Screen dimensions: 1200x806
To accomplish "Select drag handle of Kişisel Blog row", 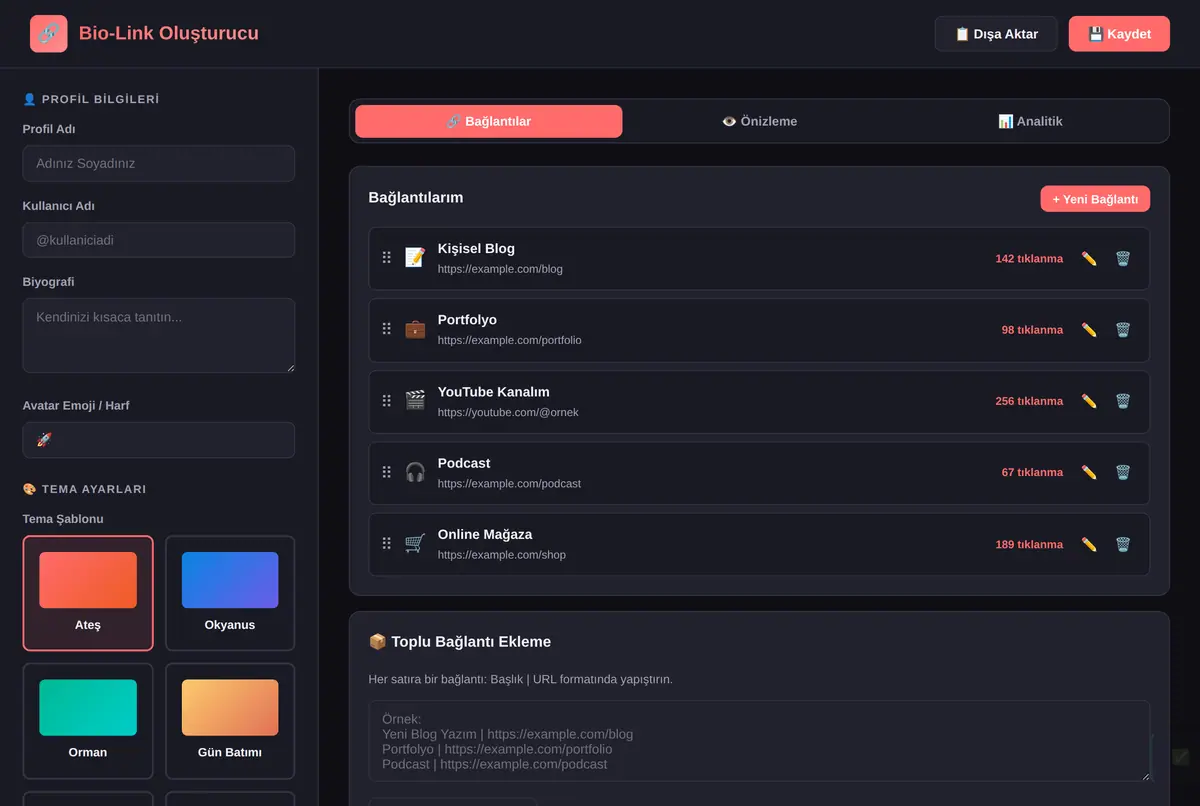I will [387, 258].
